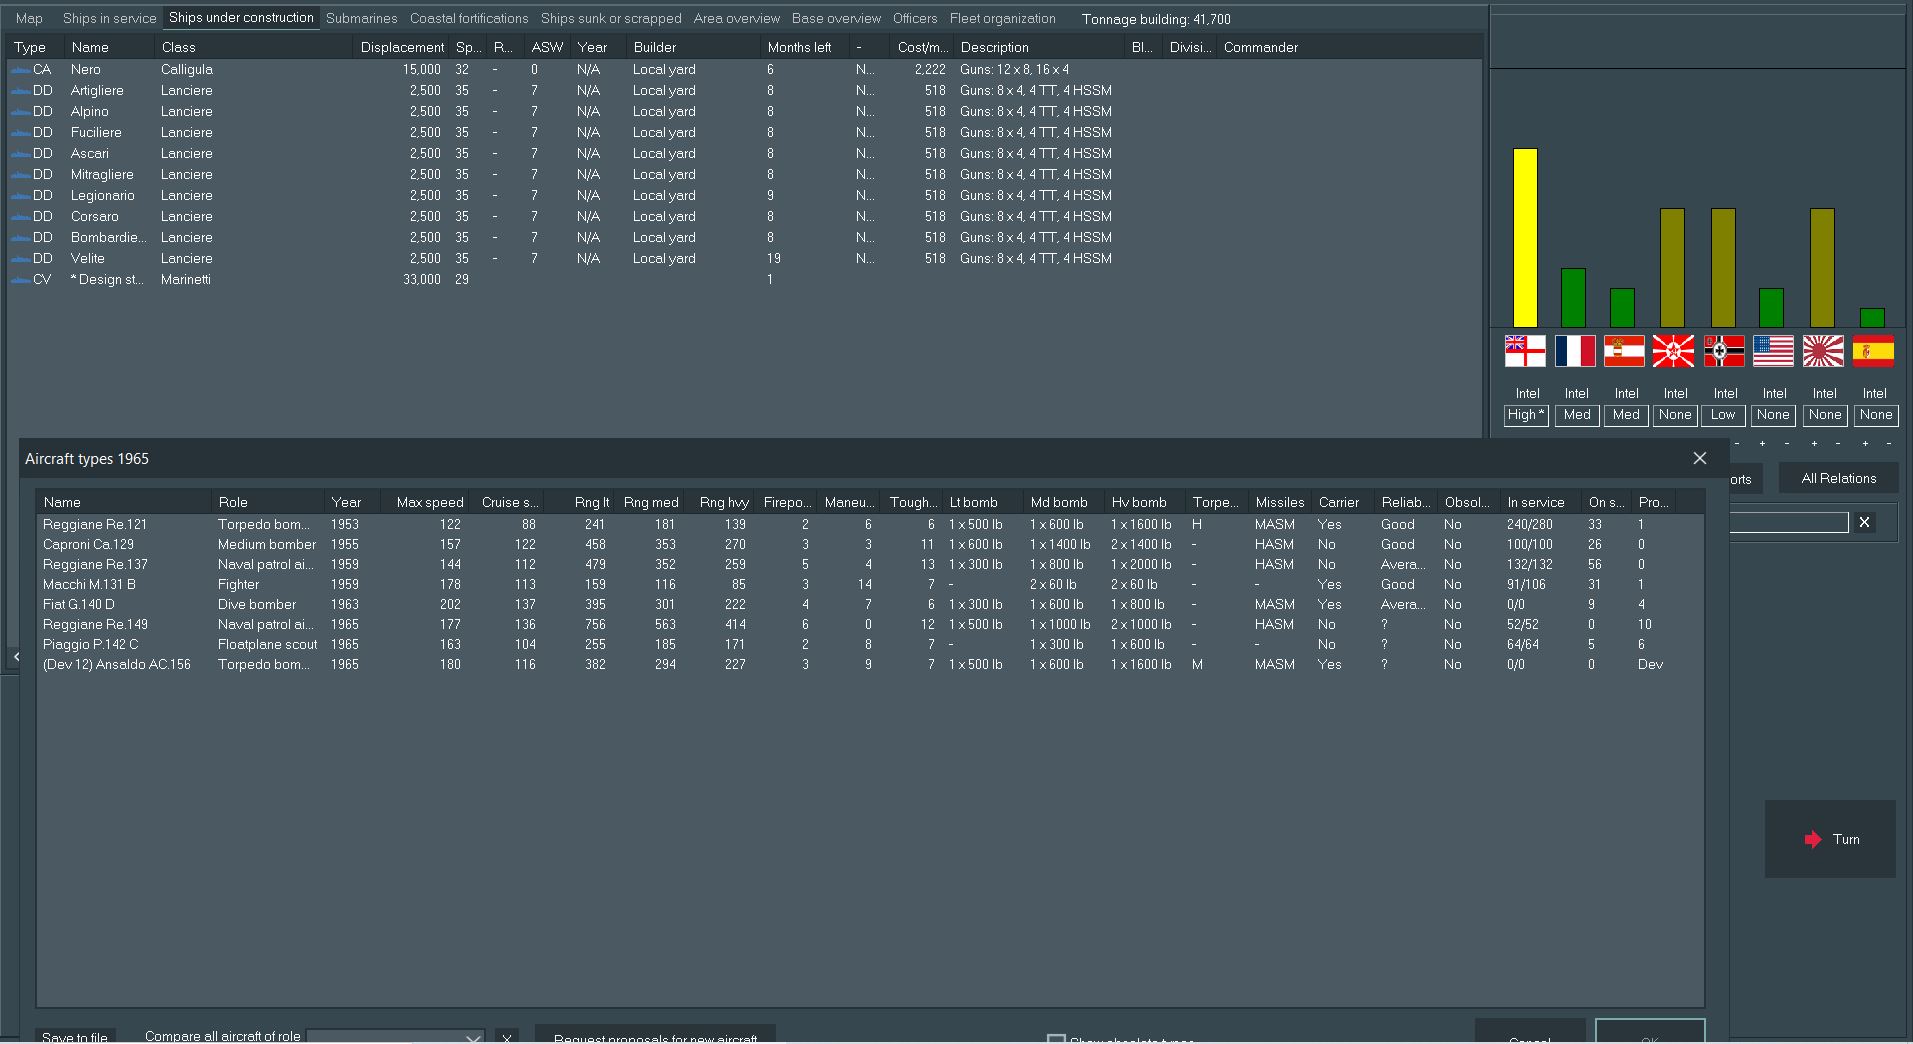The height and width of the screenshot is (1044, 1913).
Task: Open the None intel box under the US flag
Action: coord(1774,415)
